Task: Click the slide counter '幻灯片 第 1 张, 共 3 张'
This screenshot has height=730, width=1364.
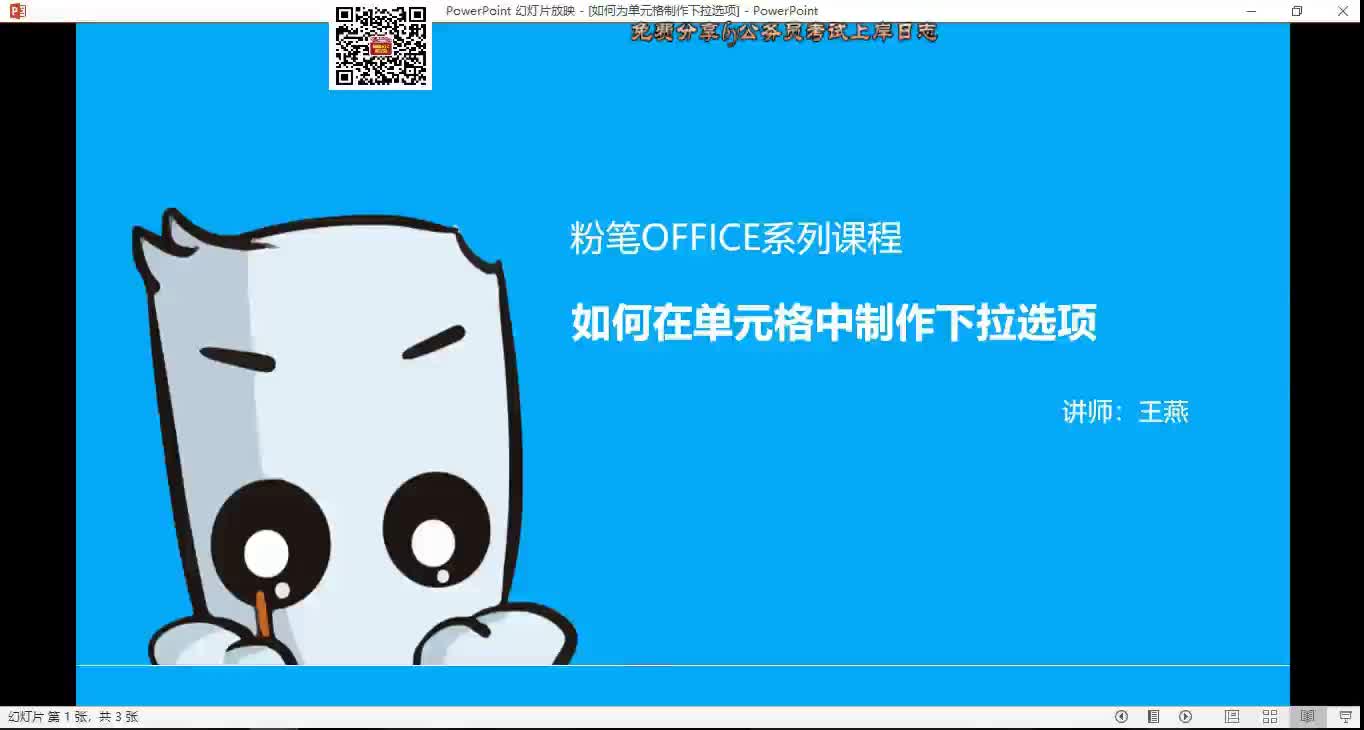Action: 73,717
